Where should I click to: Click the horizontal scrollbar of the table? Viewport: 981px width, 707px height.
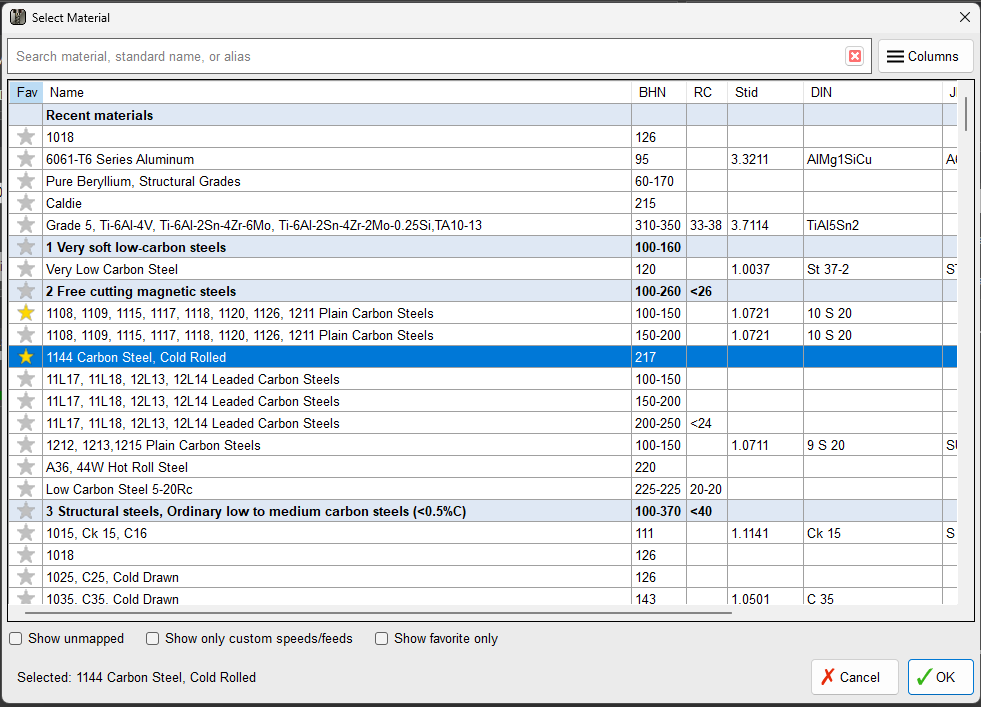(377, 613)
